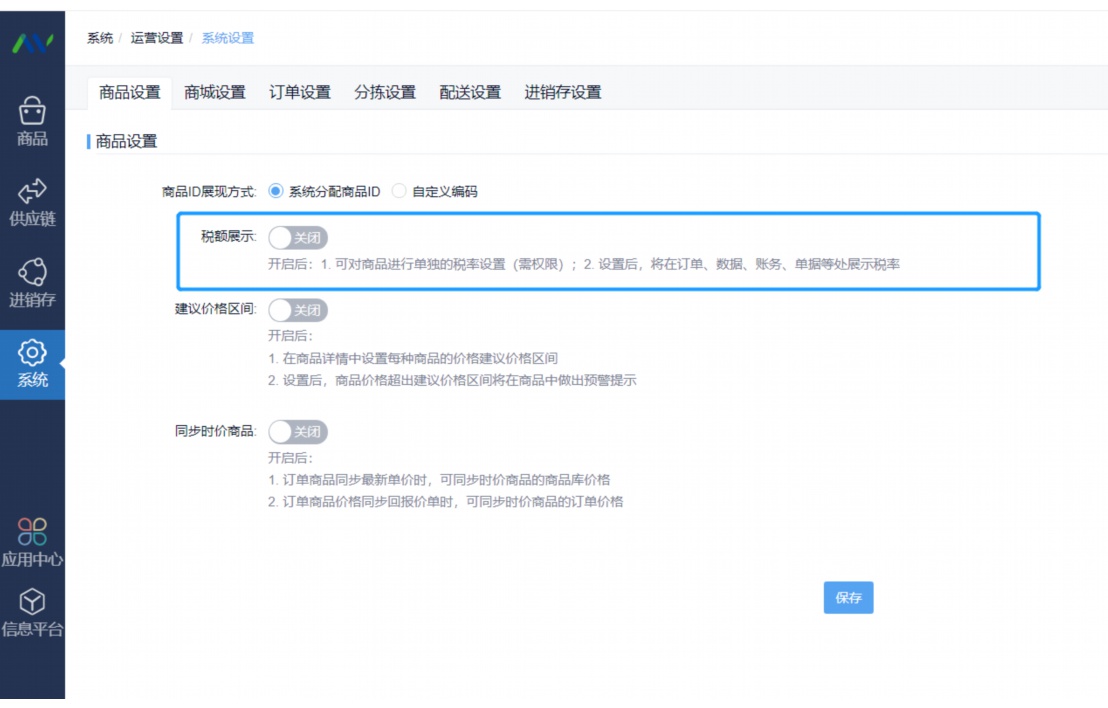This screenshot has height=708, width=1108.
Task: Switch to the 商城设置 tab
Action: click(215, 93)
